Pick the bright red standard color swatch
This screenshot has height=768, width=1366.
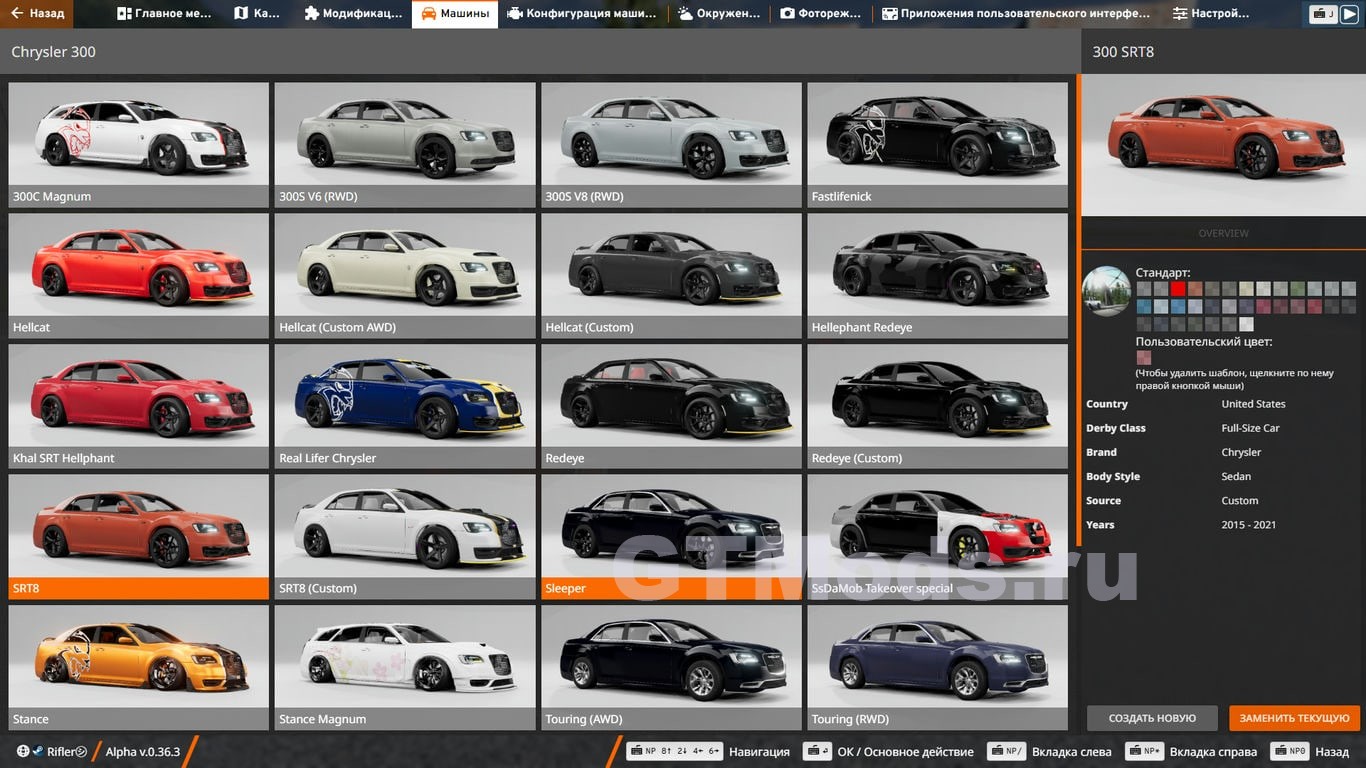click(1178, 289)
